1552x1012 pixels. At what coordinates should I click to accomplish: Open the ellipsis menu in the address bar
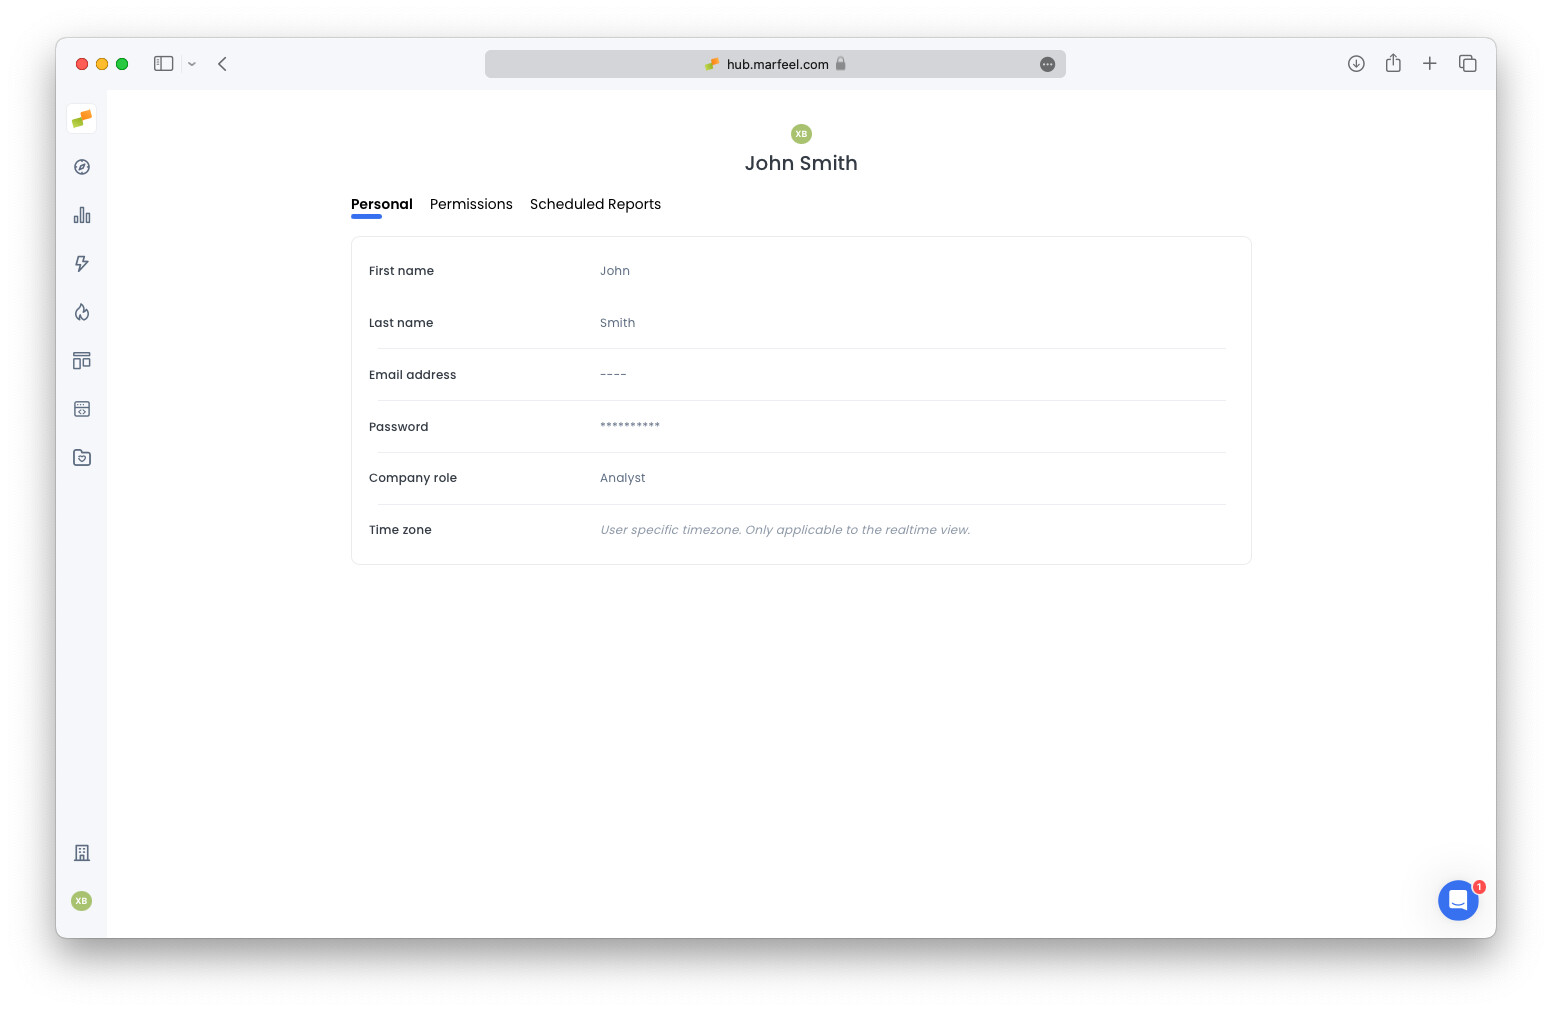point(1047,64)
